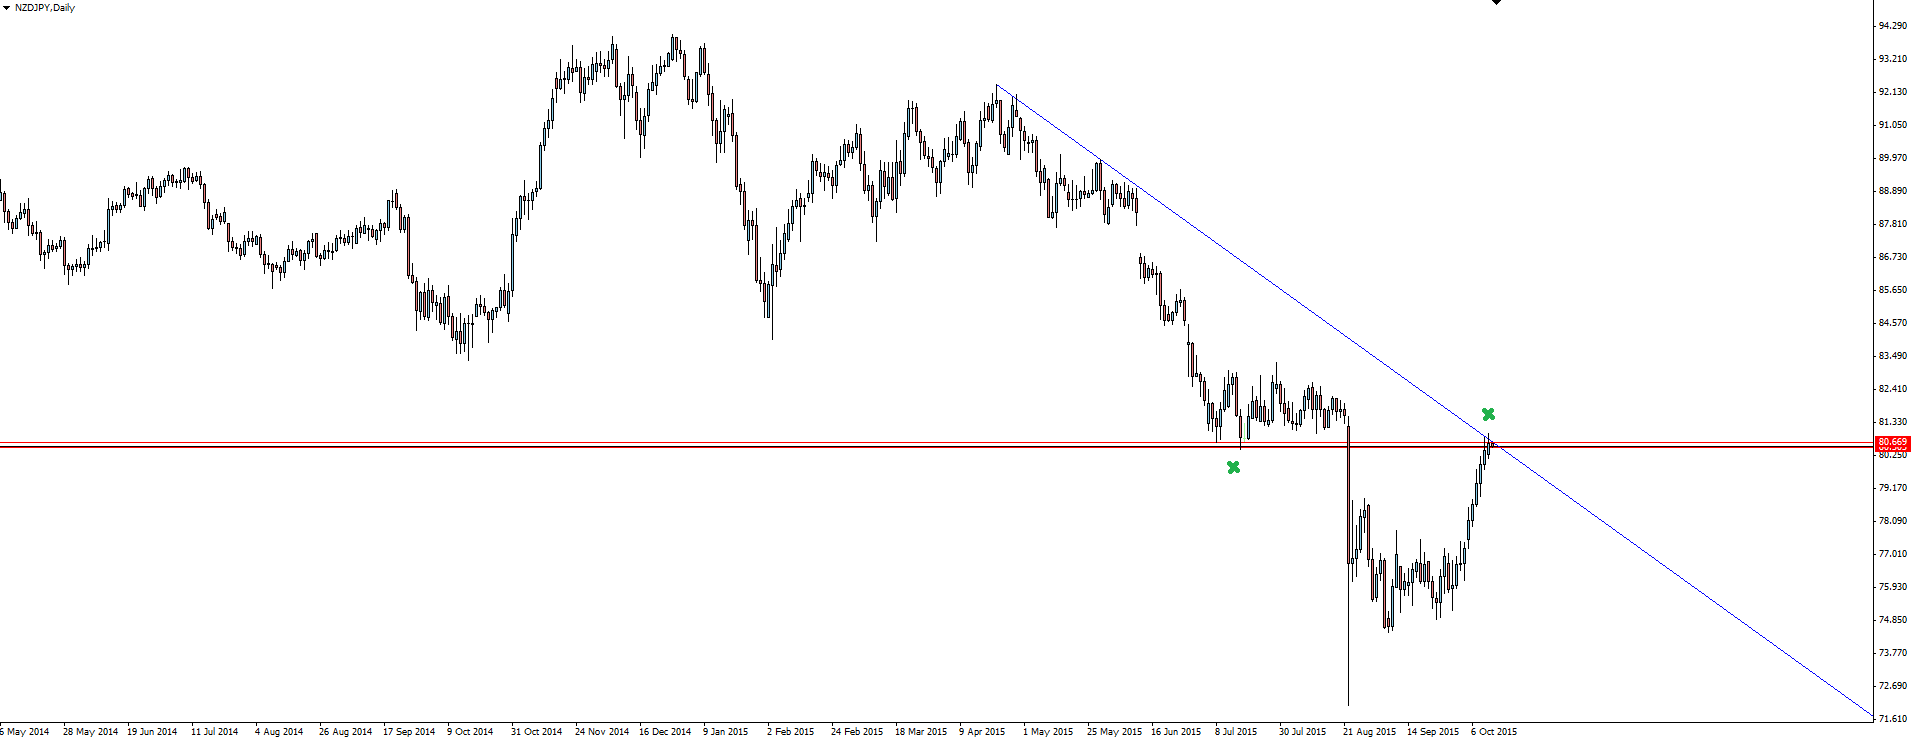
Task: Click the 19 Jun 2014 date label
Action: click(x=152, y=732)
